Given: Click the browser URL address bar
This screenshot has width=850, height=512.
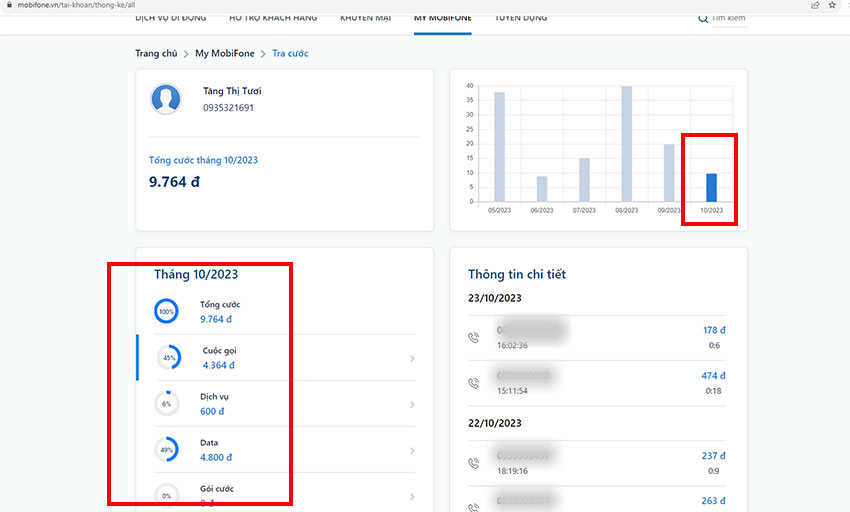Looking at the screenshot, I should [76, 5].
